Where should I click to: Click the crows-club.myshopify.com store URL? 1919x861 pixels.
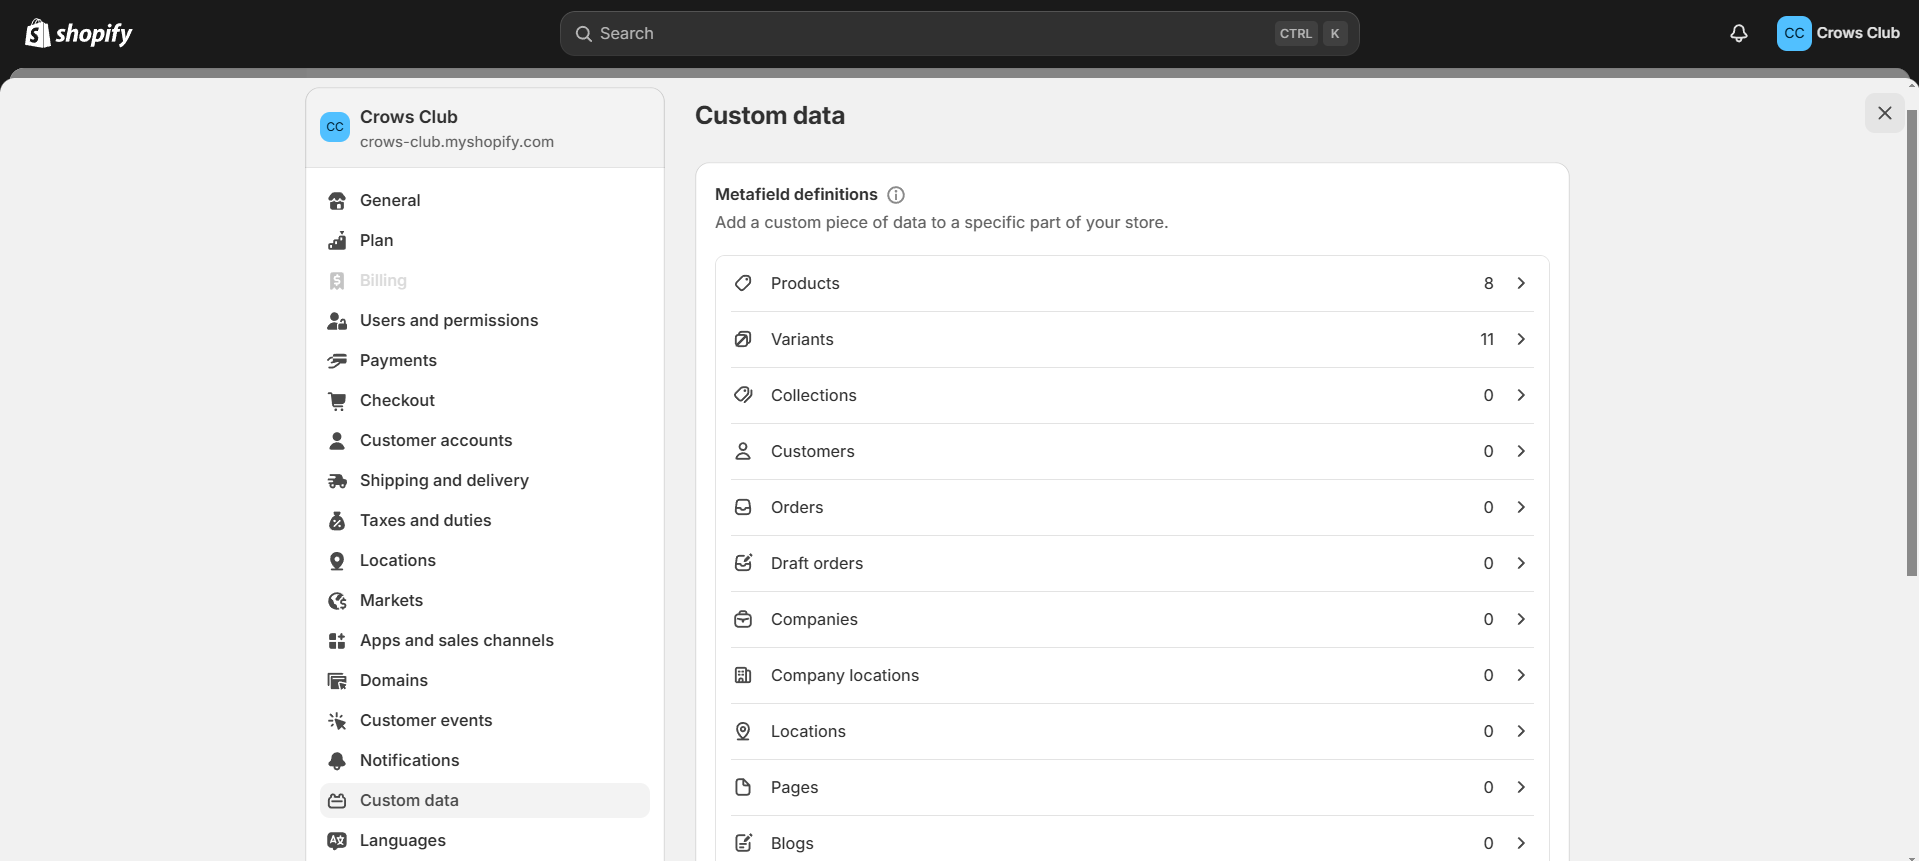pyautogui.click(x=457, y=142)
